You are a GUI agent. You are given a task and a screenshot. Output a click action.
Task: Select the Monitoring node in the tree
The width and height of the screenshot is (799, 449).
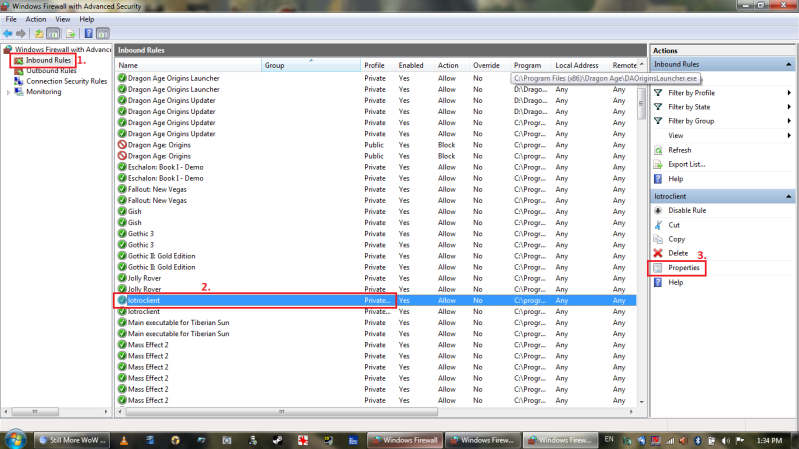43,92
